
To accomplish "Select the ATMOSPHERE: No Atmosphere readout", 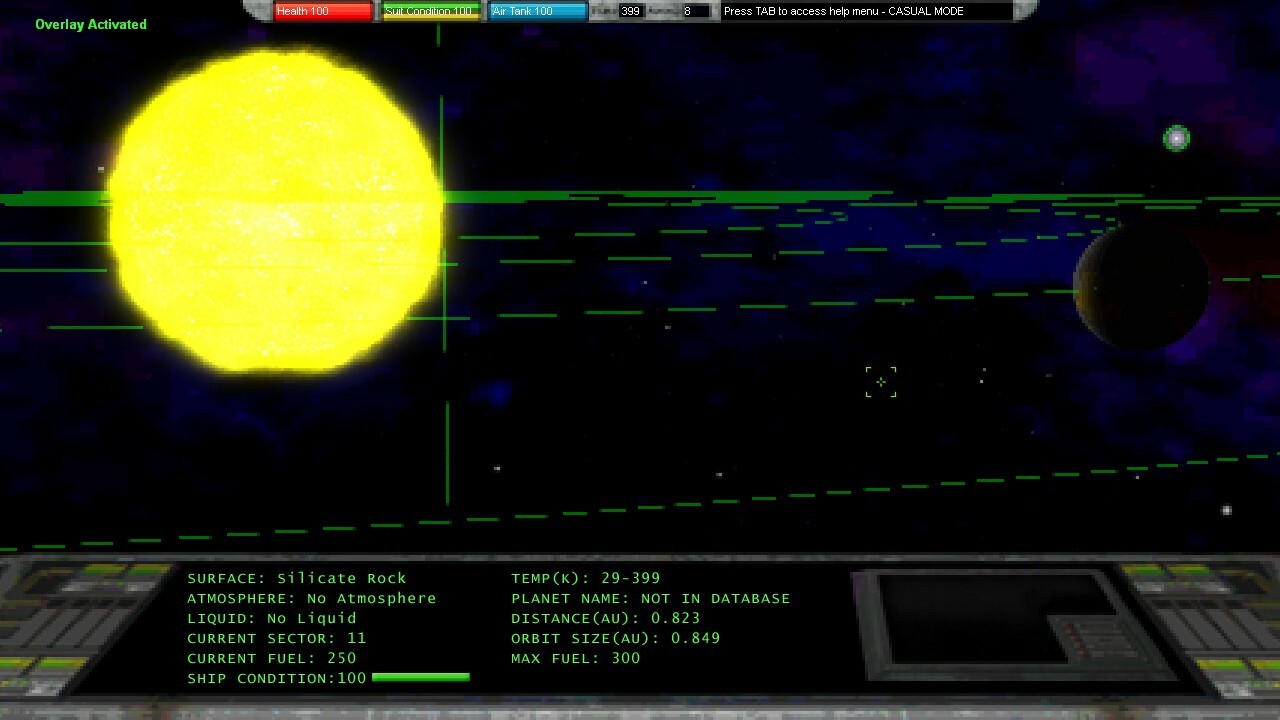I will point(310,598).
